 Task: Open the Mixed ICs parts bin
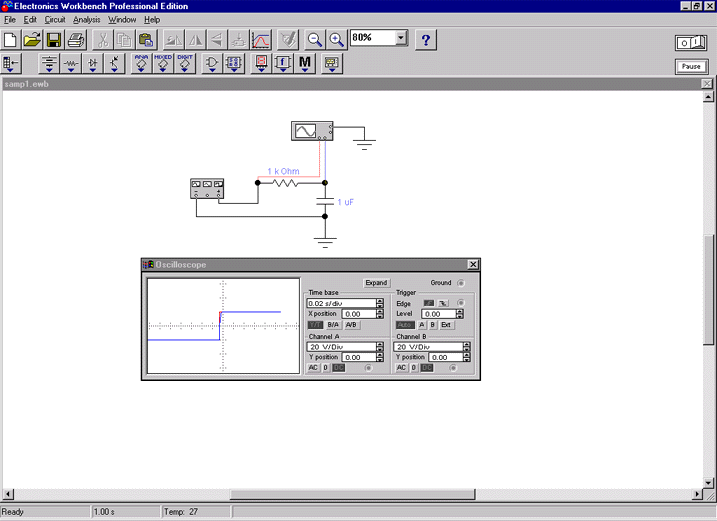coord(163,63)
